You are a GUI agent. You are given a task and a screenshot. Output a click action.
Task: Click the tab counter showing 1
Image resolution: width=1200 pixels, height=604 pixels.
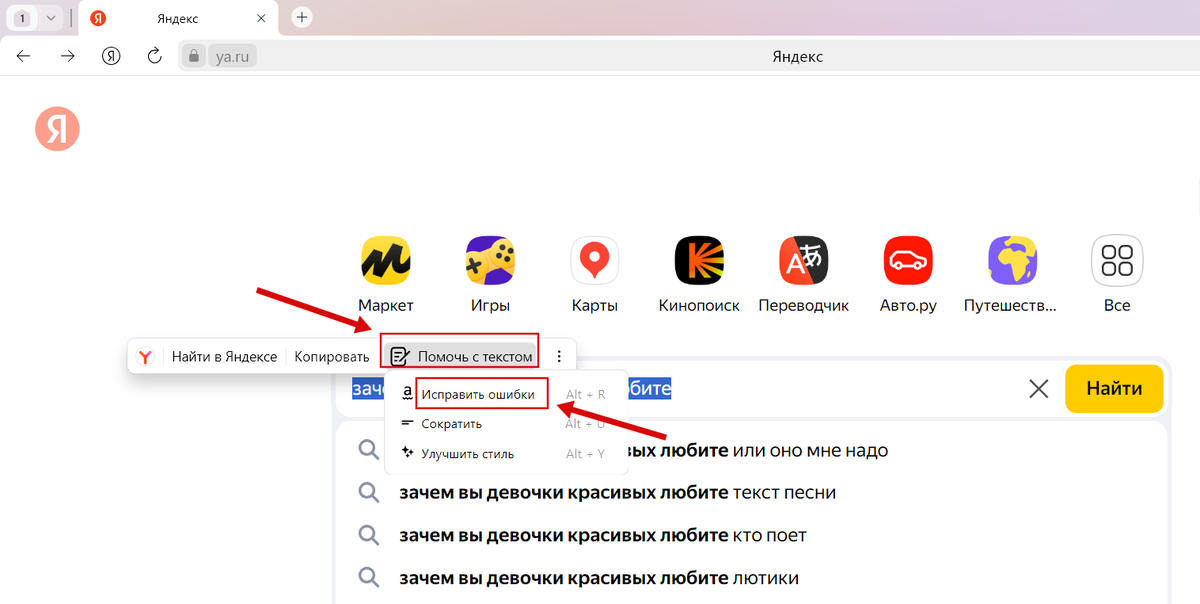coord(22,18)
